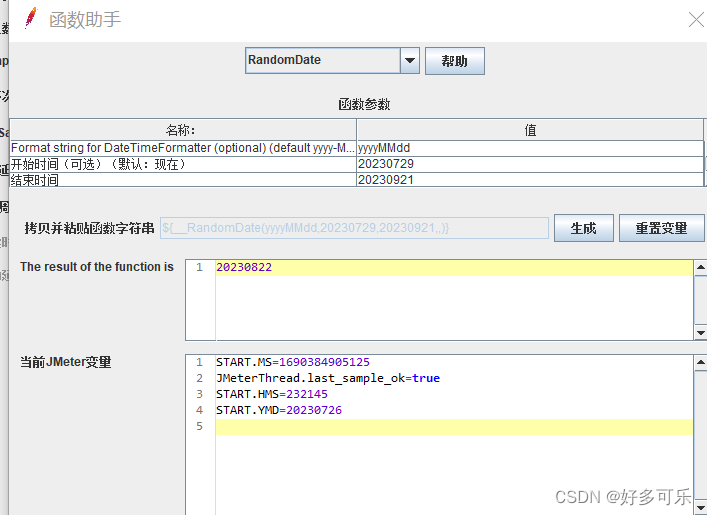Viewport: 707px width, 515px height.
Task: Click the START.MS=1690384905125 line
Action: [x=293, y=362]
